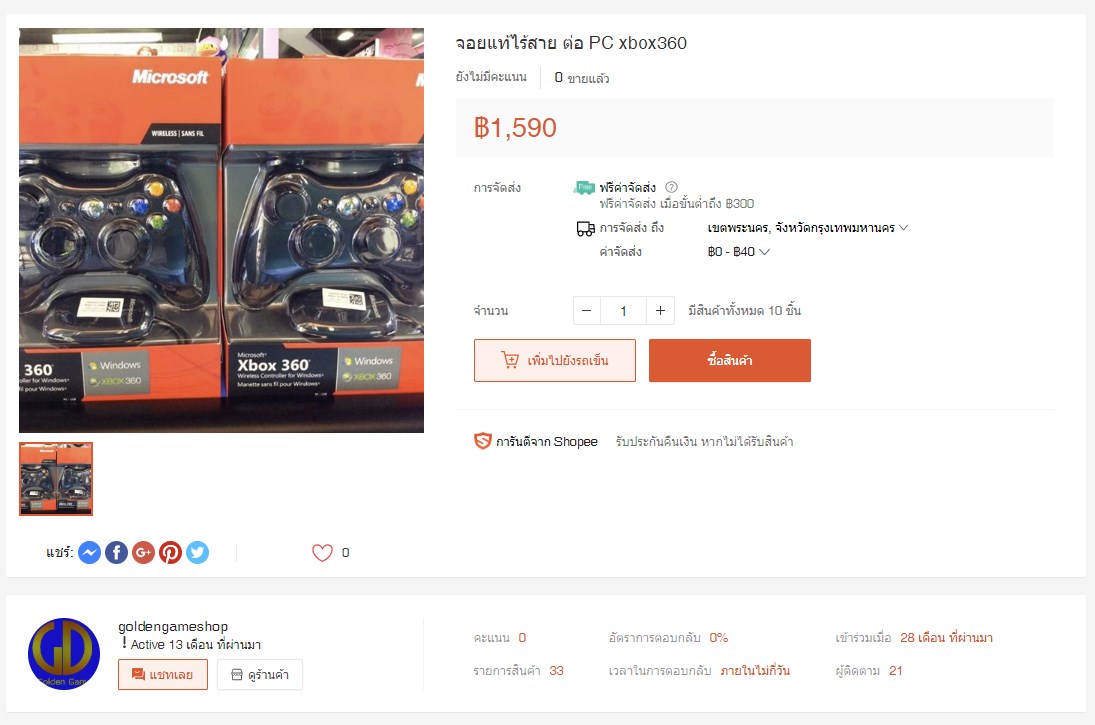
Task: Open the goldengameshop seller name link
Action: click(x=172, y=627)
